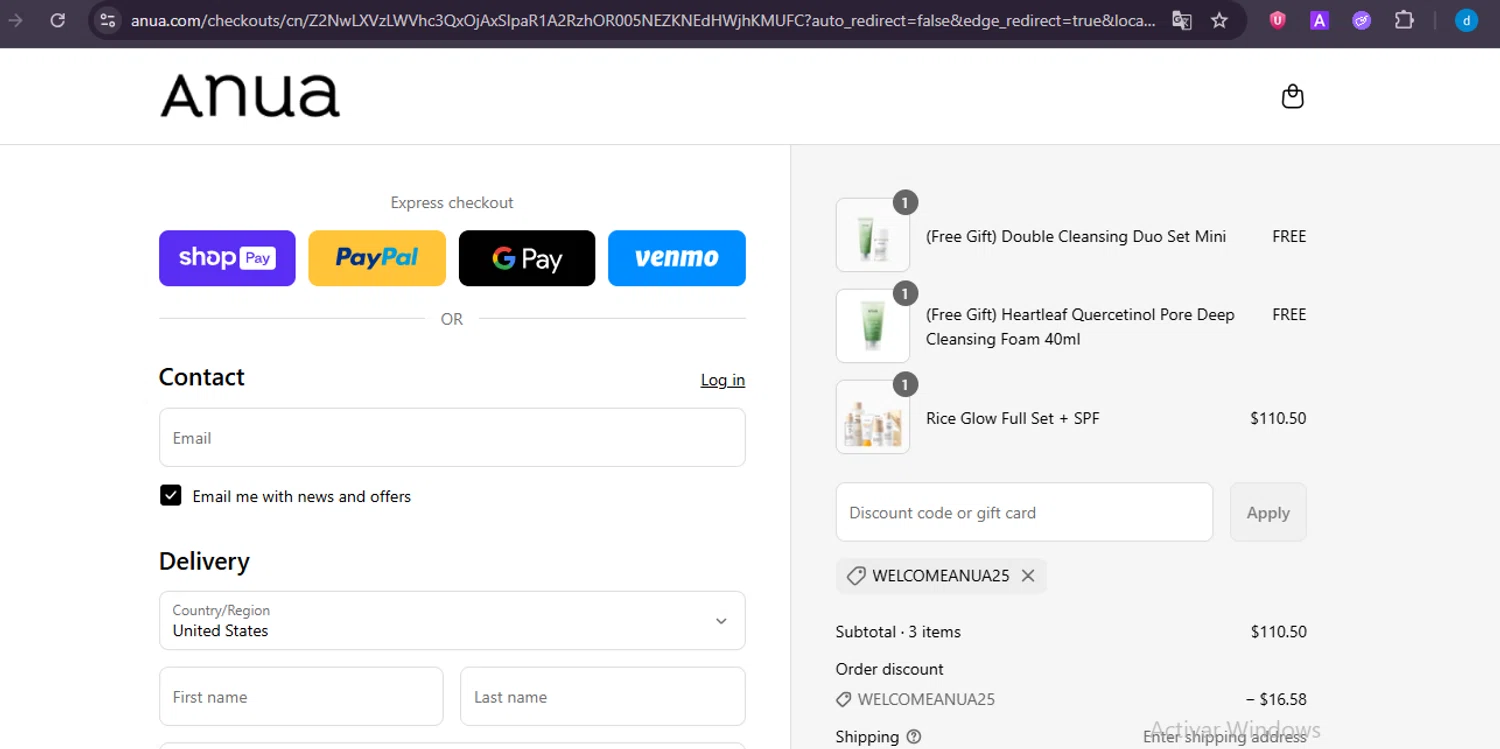Pay with PayPal
Screen dimensions: 1500x749
click(377, 258)
